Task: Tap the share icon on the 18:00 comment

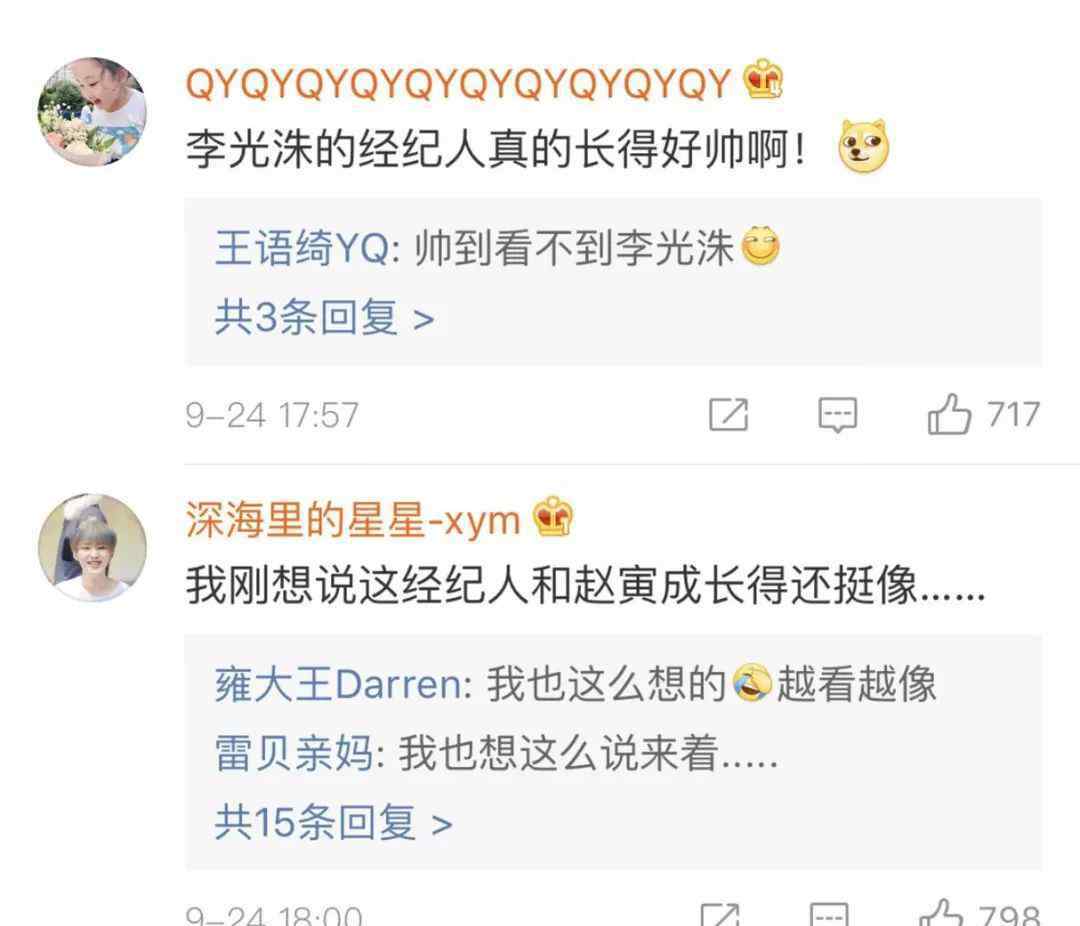Action: click(720, 914)
